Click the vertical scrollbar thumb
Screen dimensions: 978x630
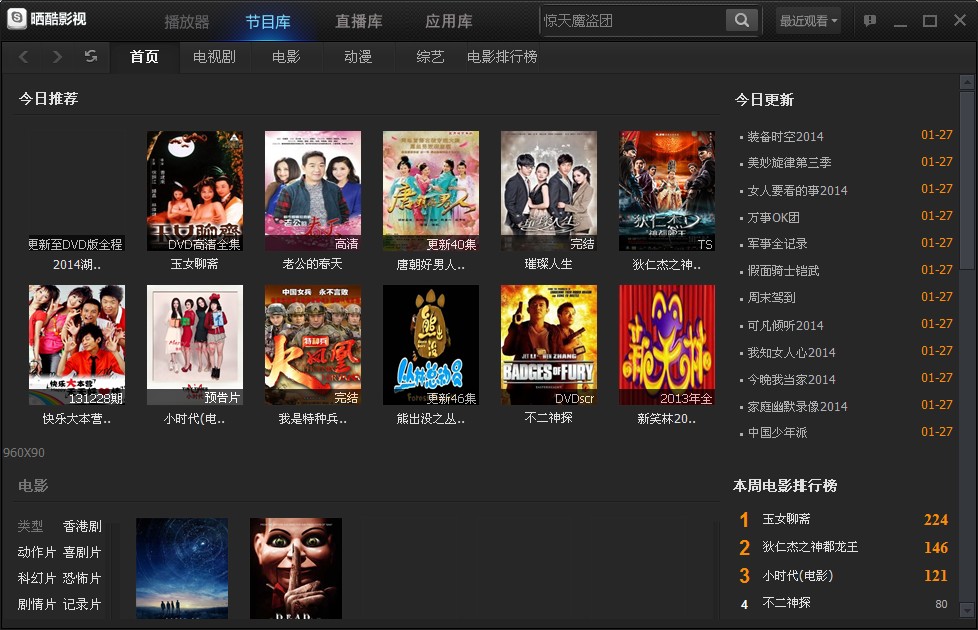(967, 180)
